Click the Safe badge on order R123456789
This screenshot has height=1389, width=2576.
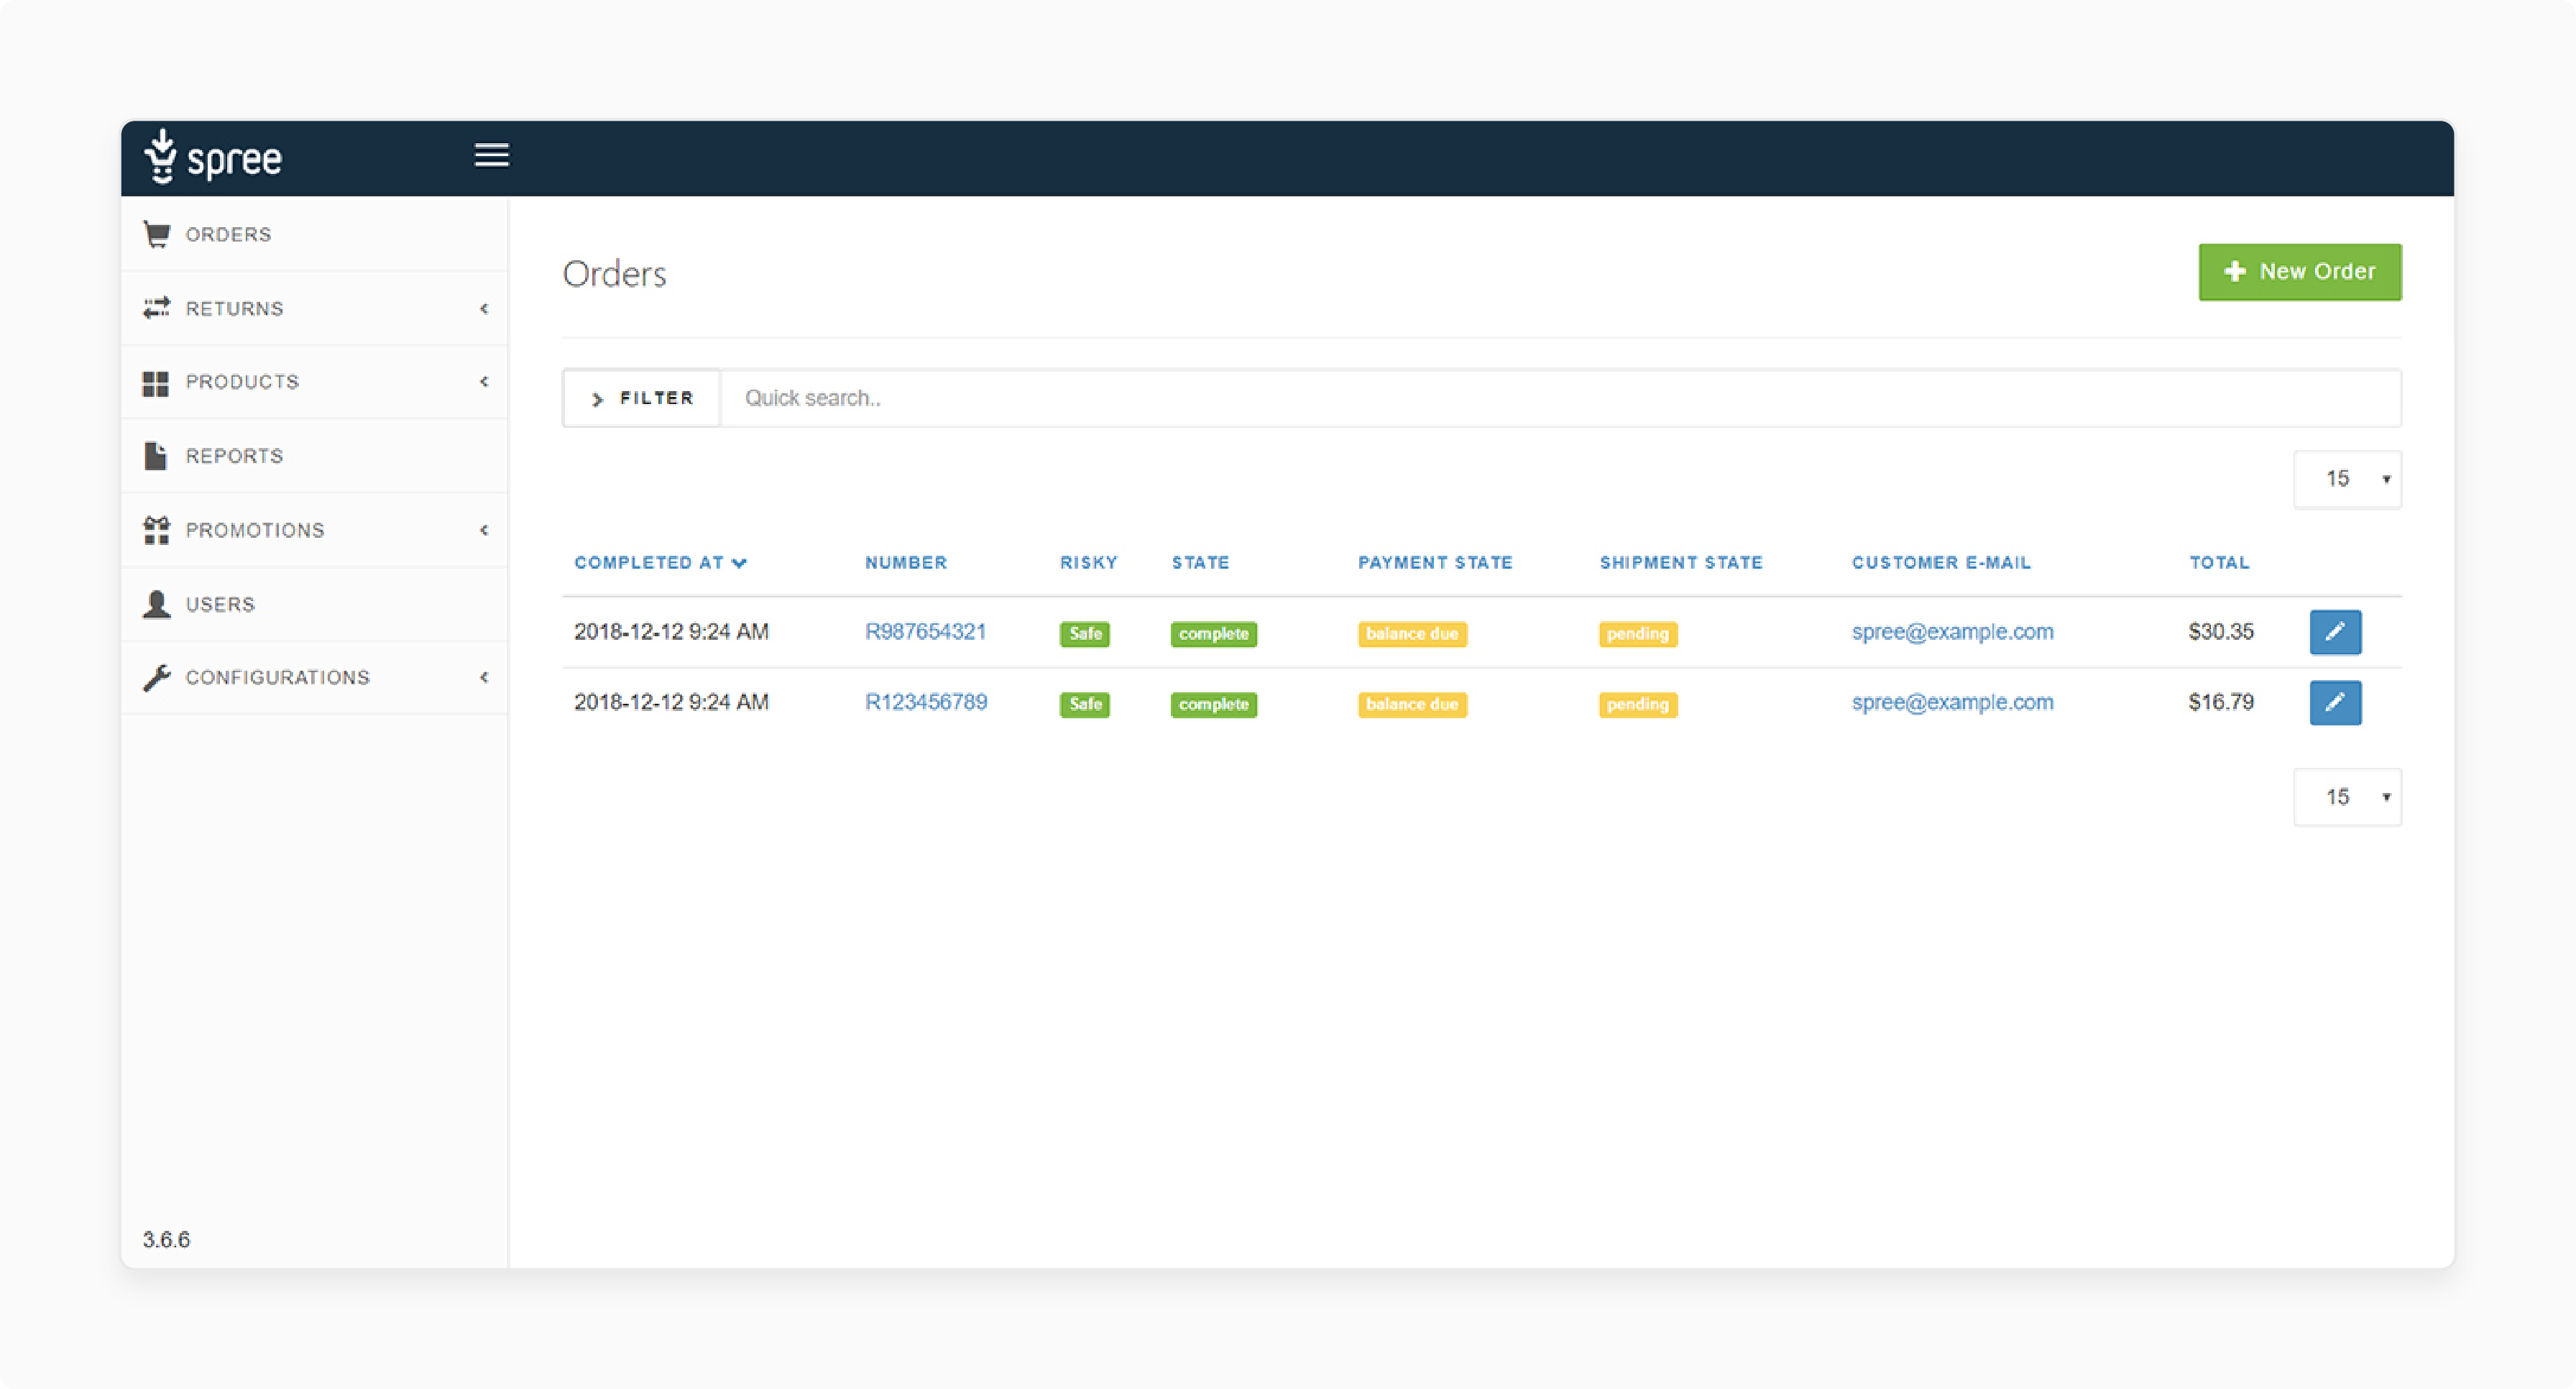point(1085,704)
